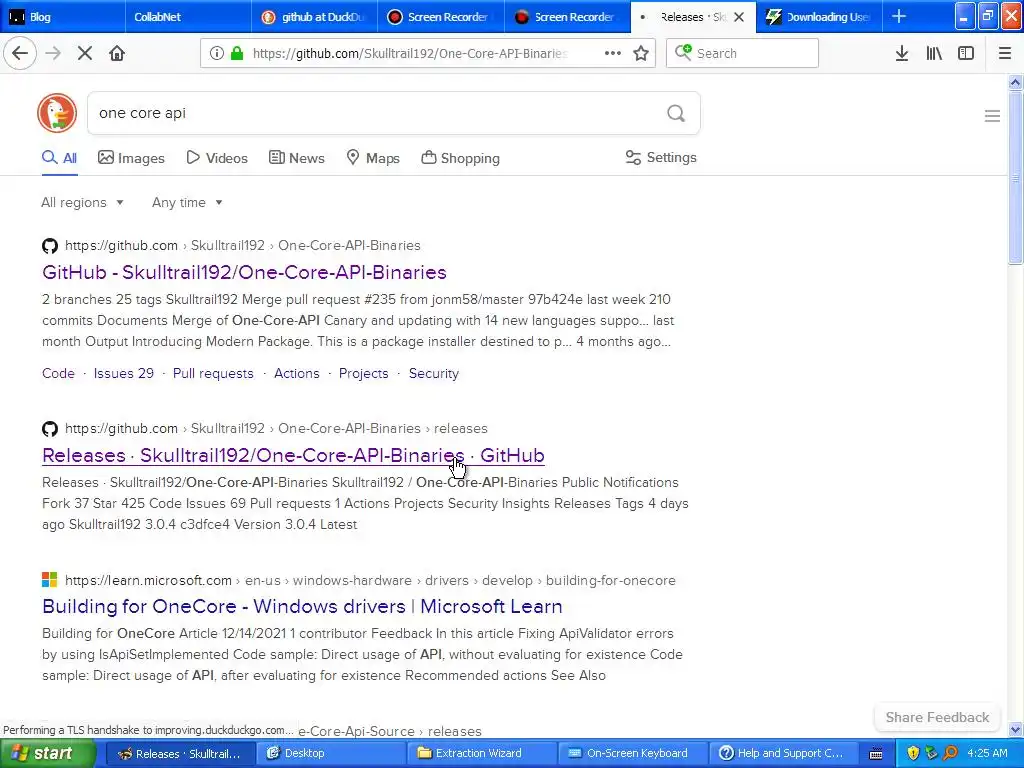Open the Issues 29 sublink

coord(123,374)
